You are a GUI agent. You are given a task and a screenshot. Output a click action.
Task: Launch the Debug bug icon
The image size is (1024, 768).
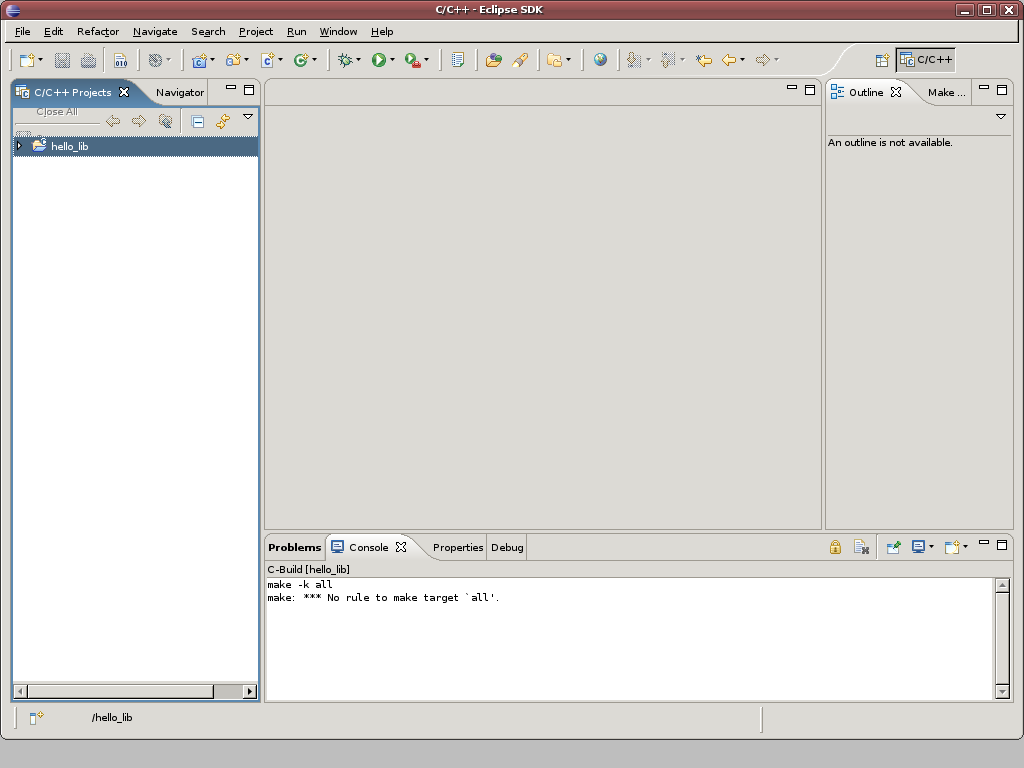click(345, 60)
